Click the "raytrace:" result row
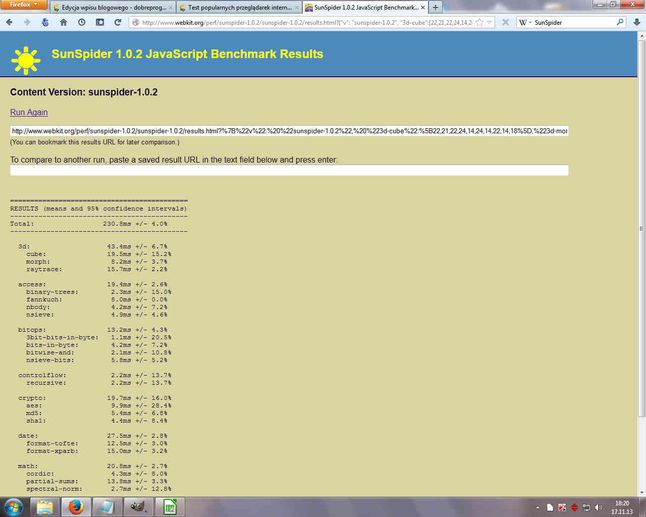This screenshot has height=517, width=646. (x=96, y=269)
